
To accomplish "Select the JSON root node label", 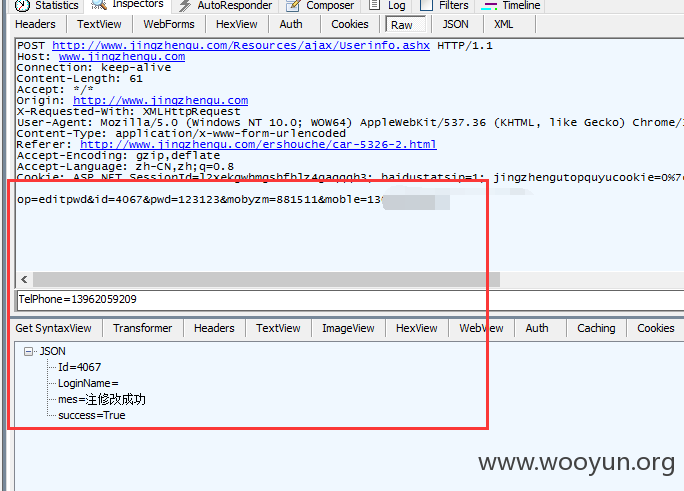I will [52, 351].
